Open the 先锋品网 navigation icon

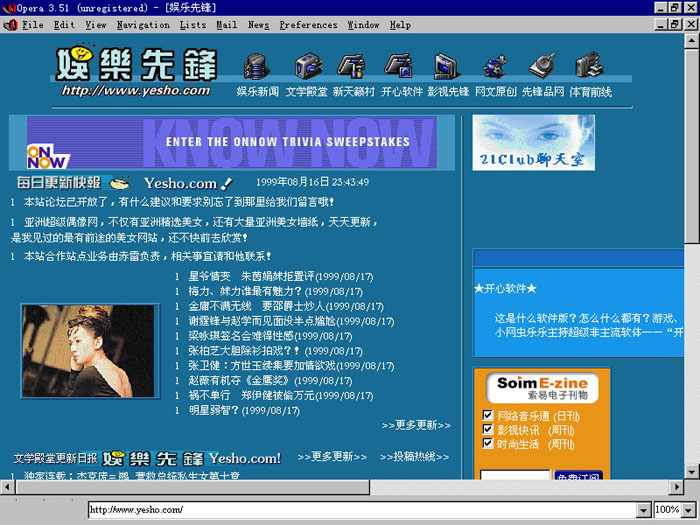tap(542, 66)
